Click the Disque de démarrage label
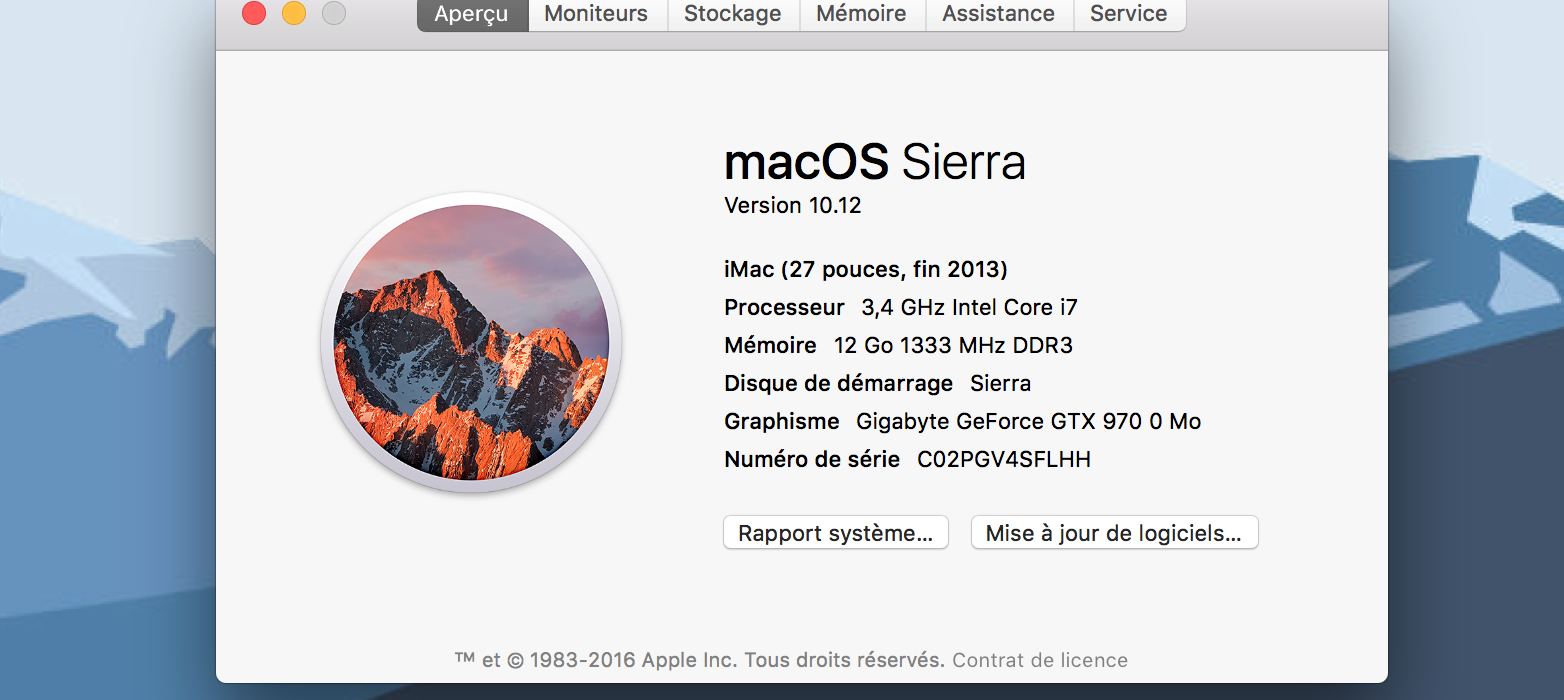The width and height of the screenshot is (1564, 700). click(839, 384)
